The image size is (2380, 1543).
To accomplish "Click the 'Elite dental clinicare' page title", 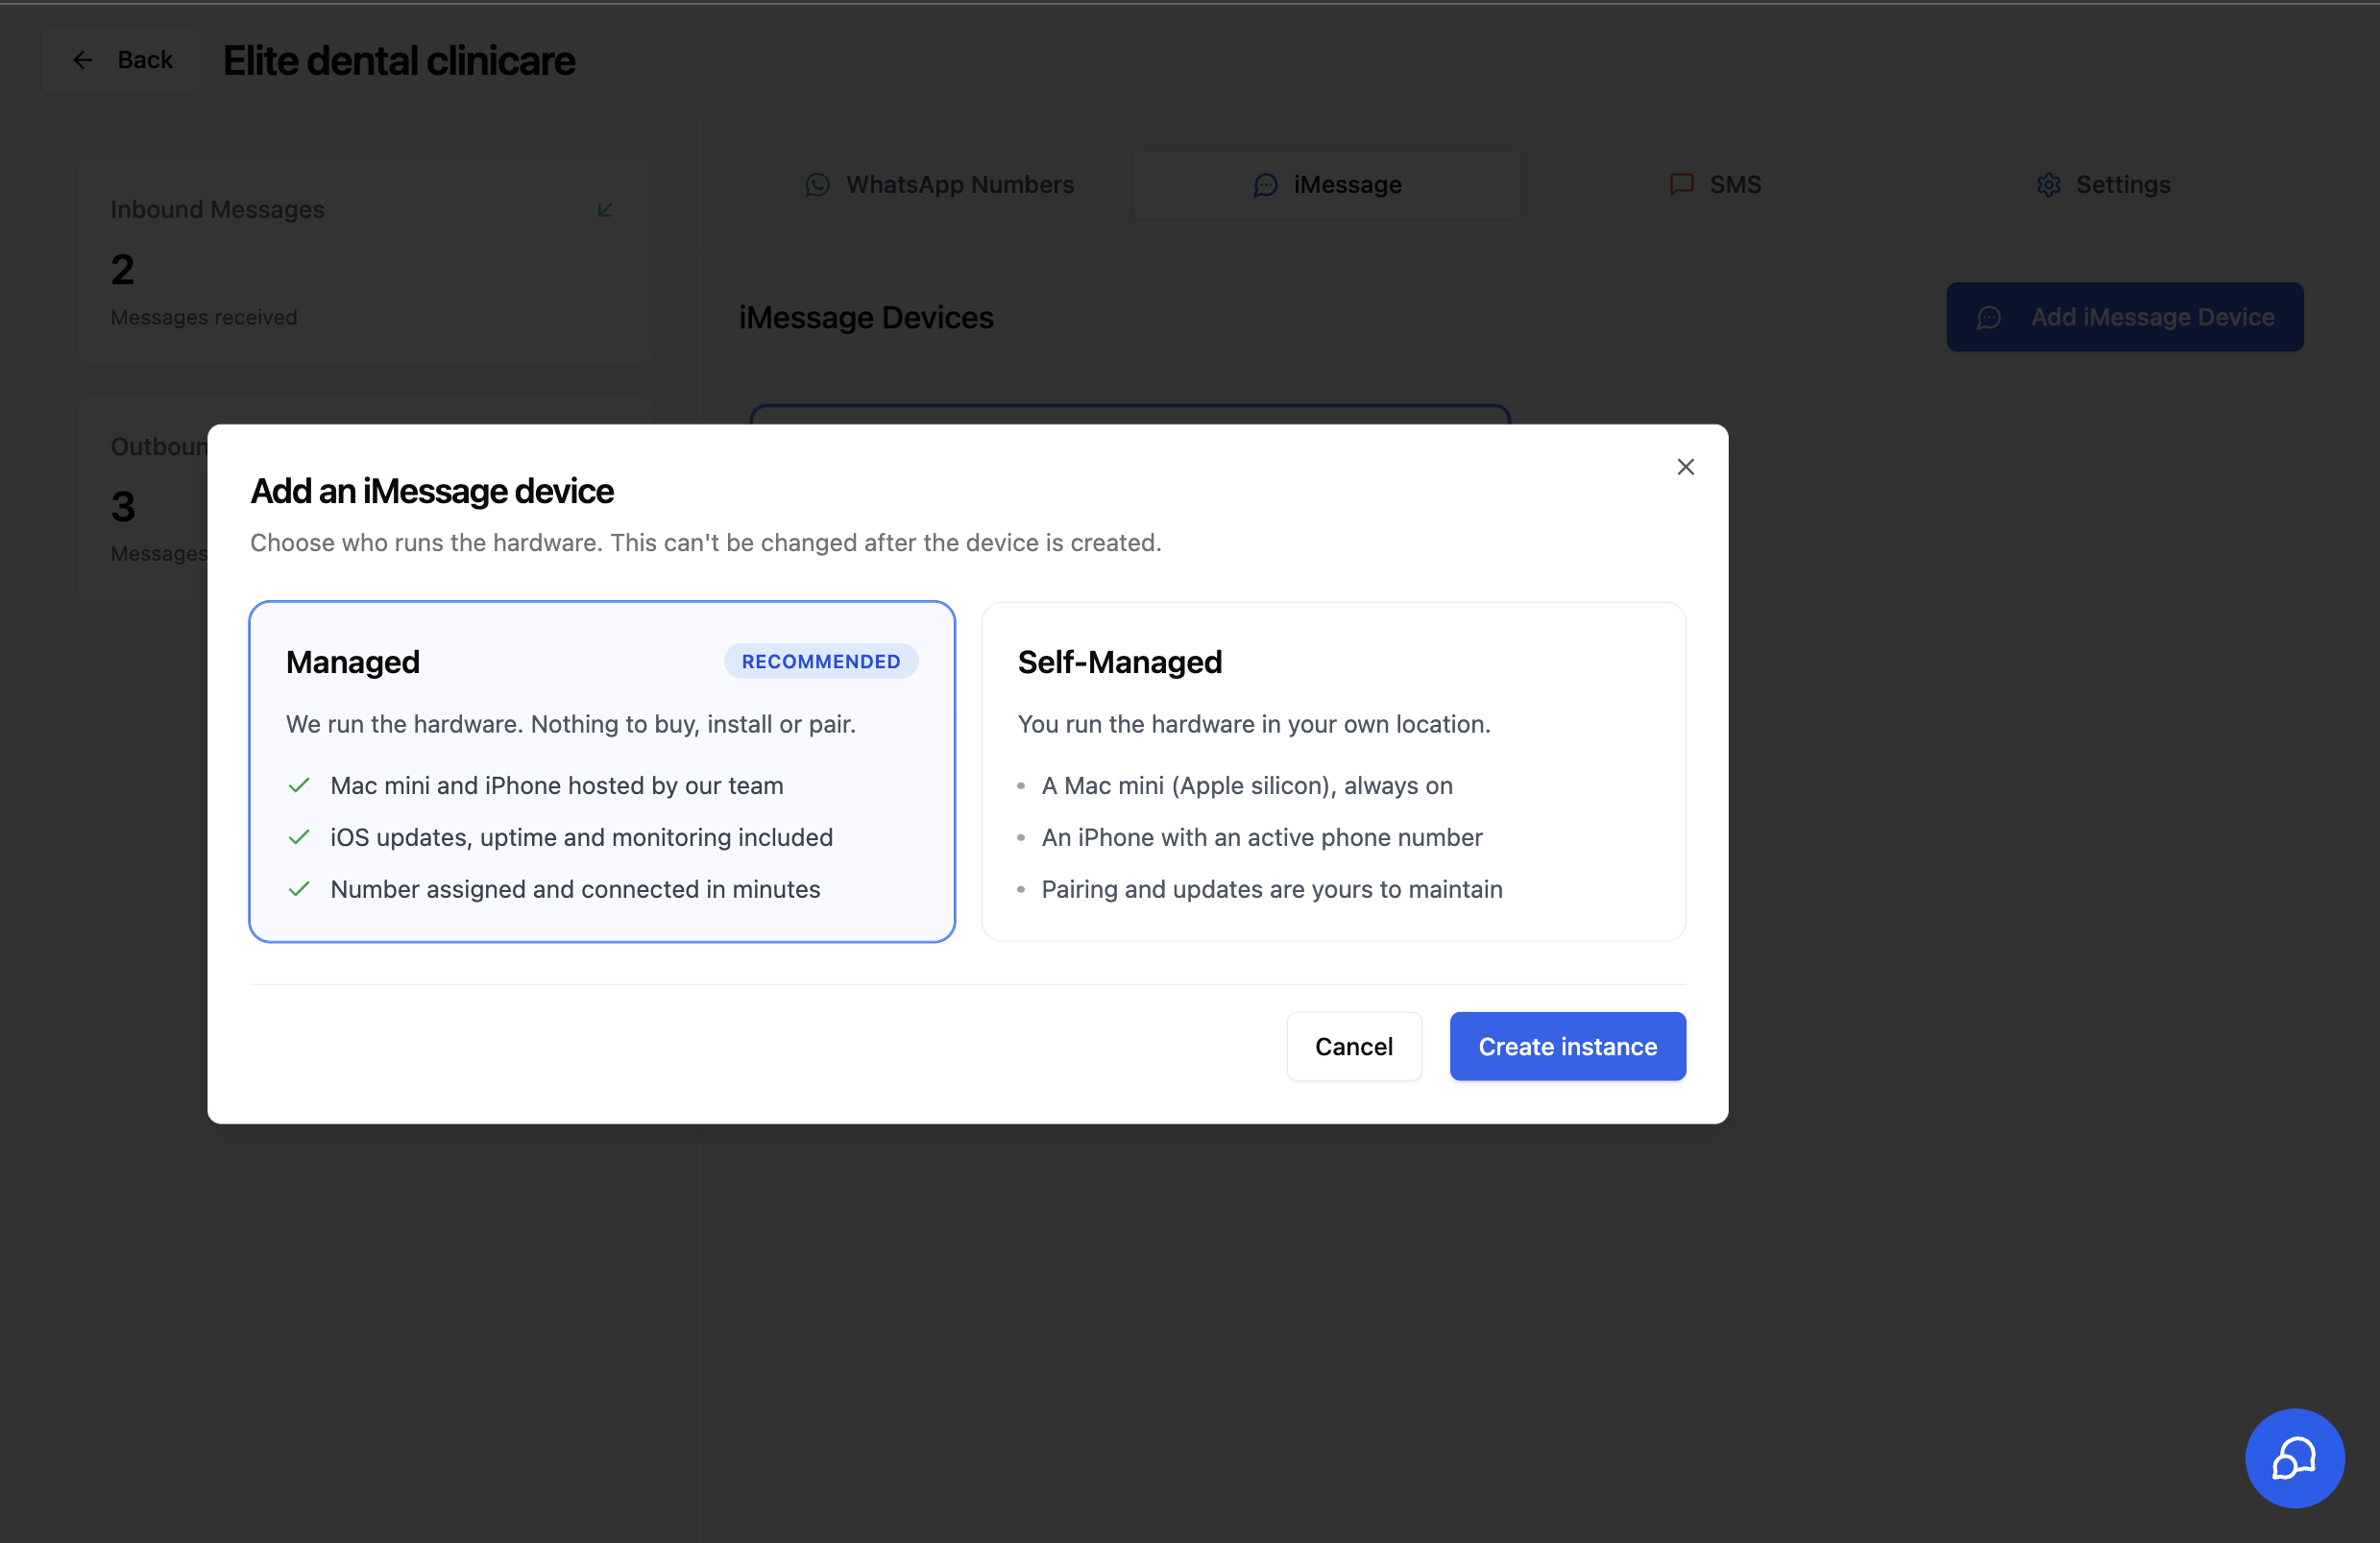I will 399,60.
